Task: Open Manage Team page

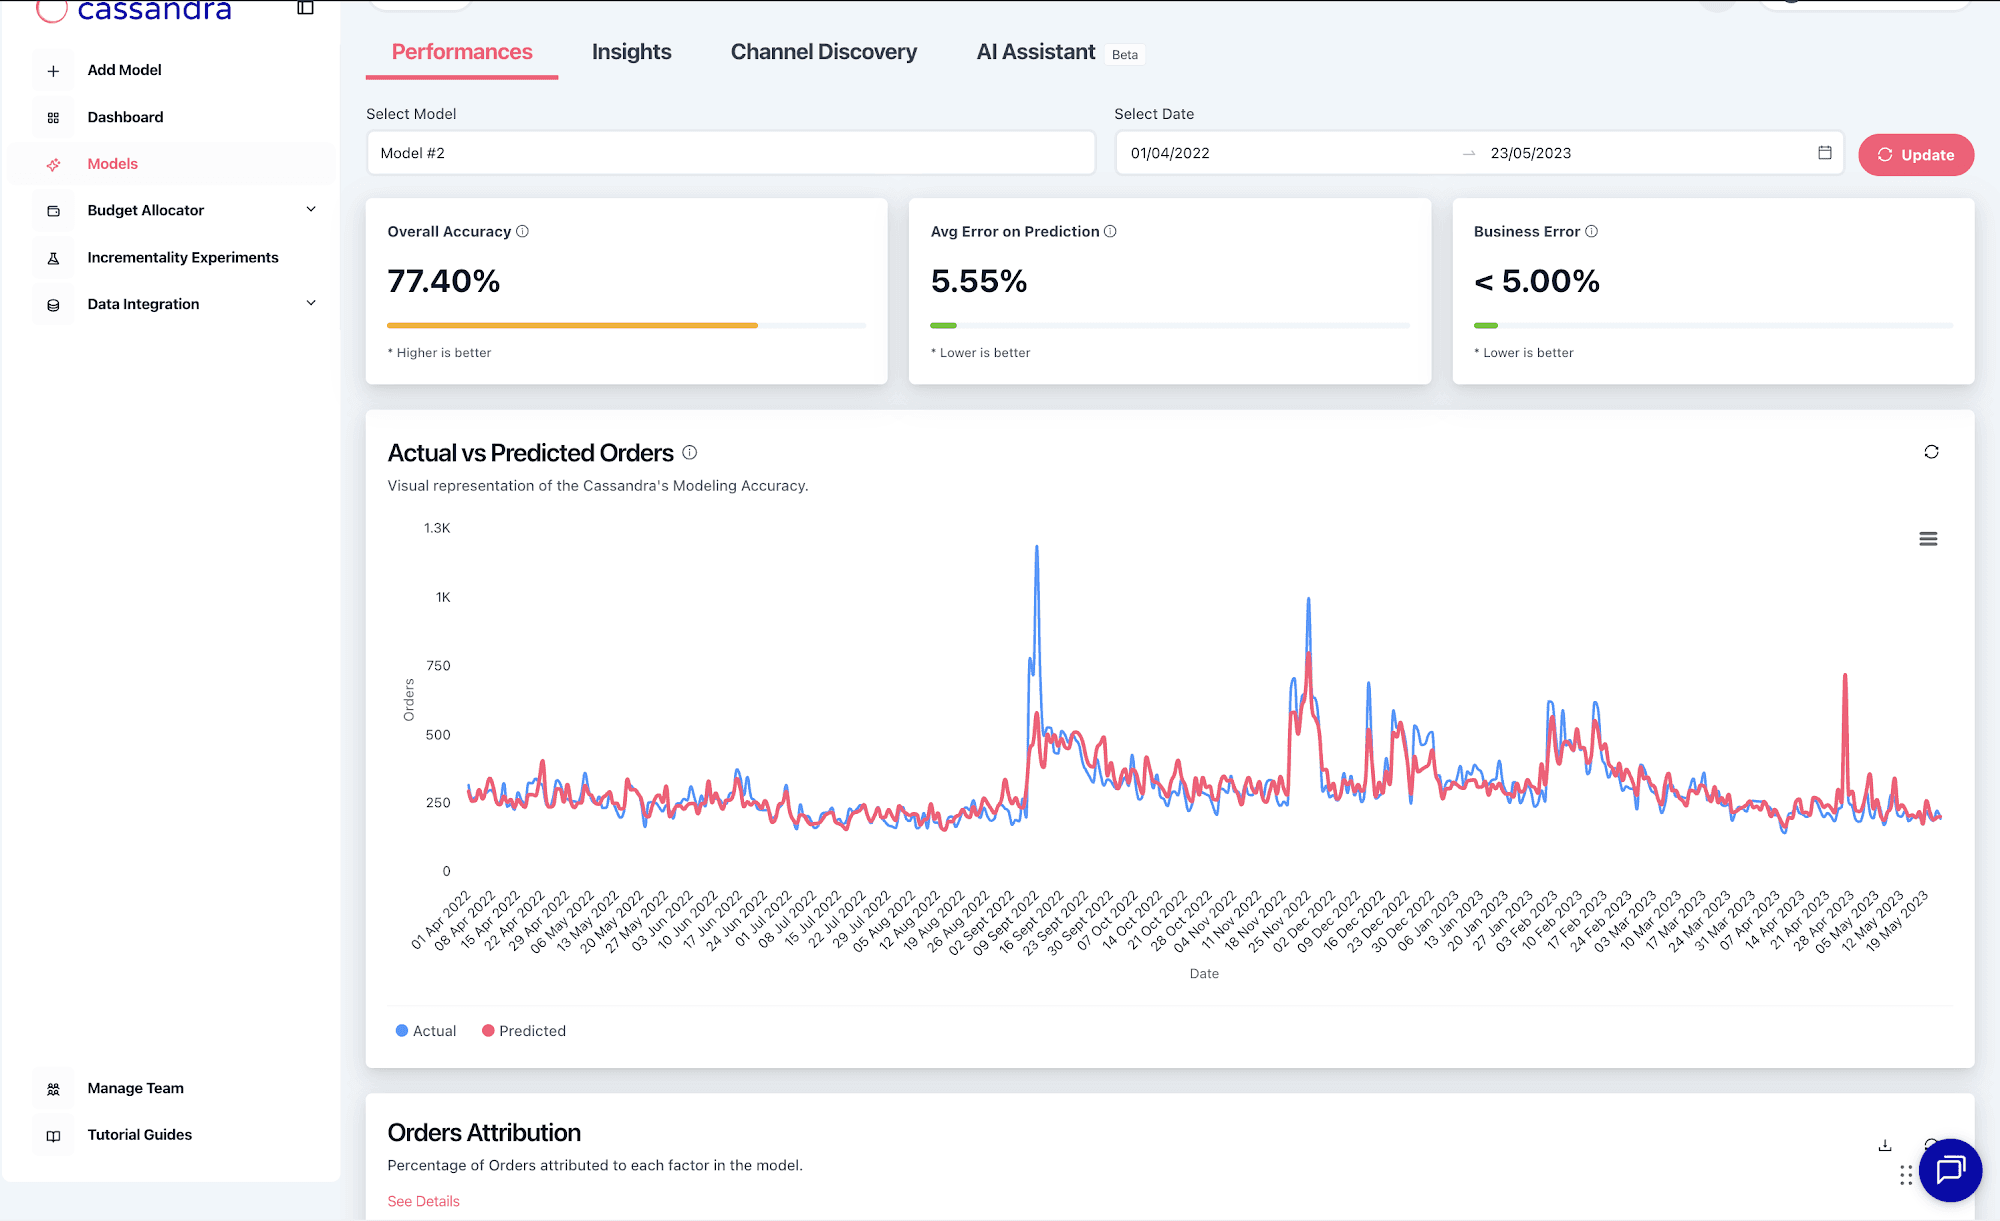Action: pos(135,1088)
